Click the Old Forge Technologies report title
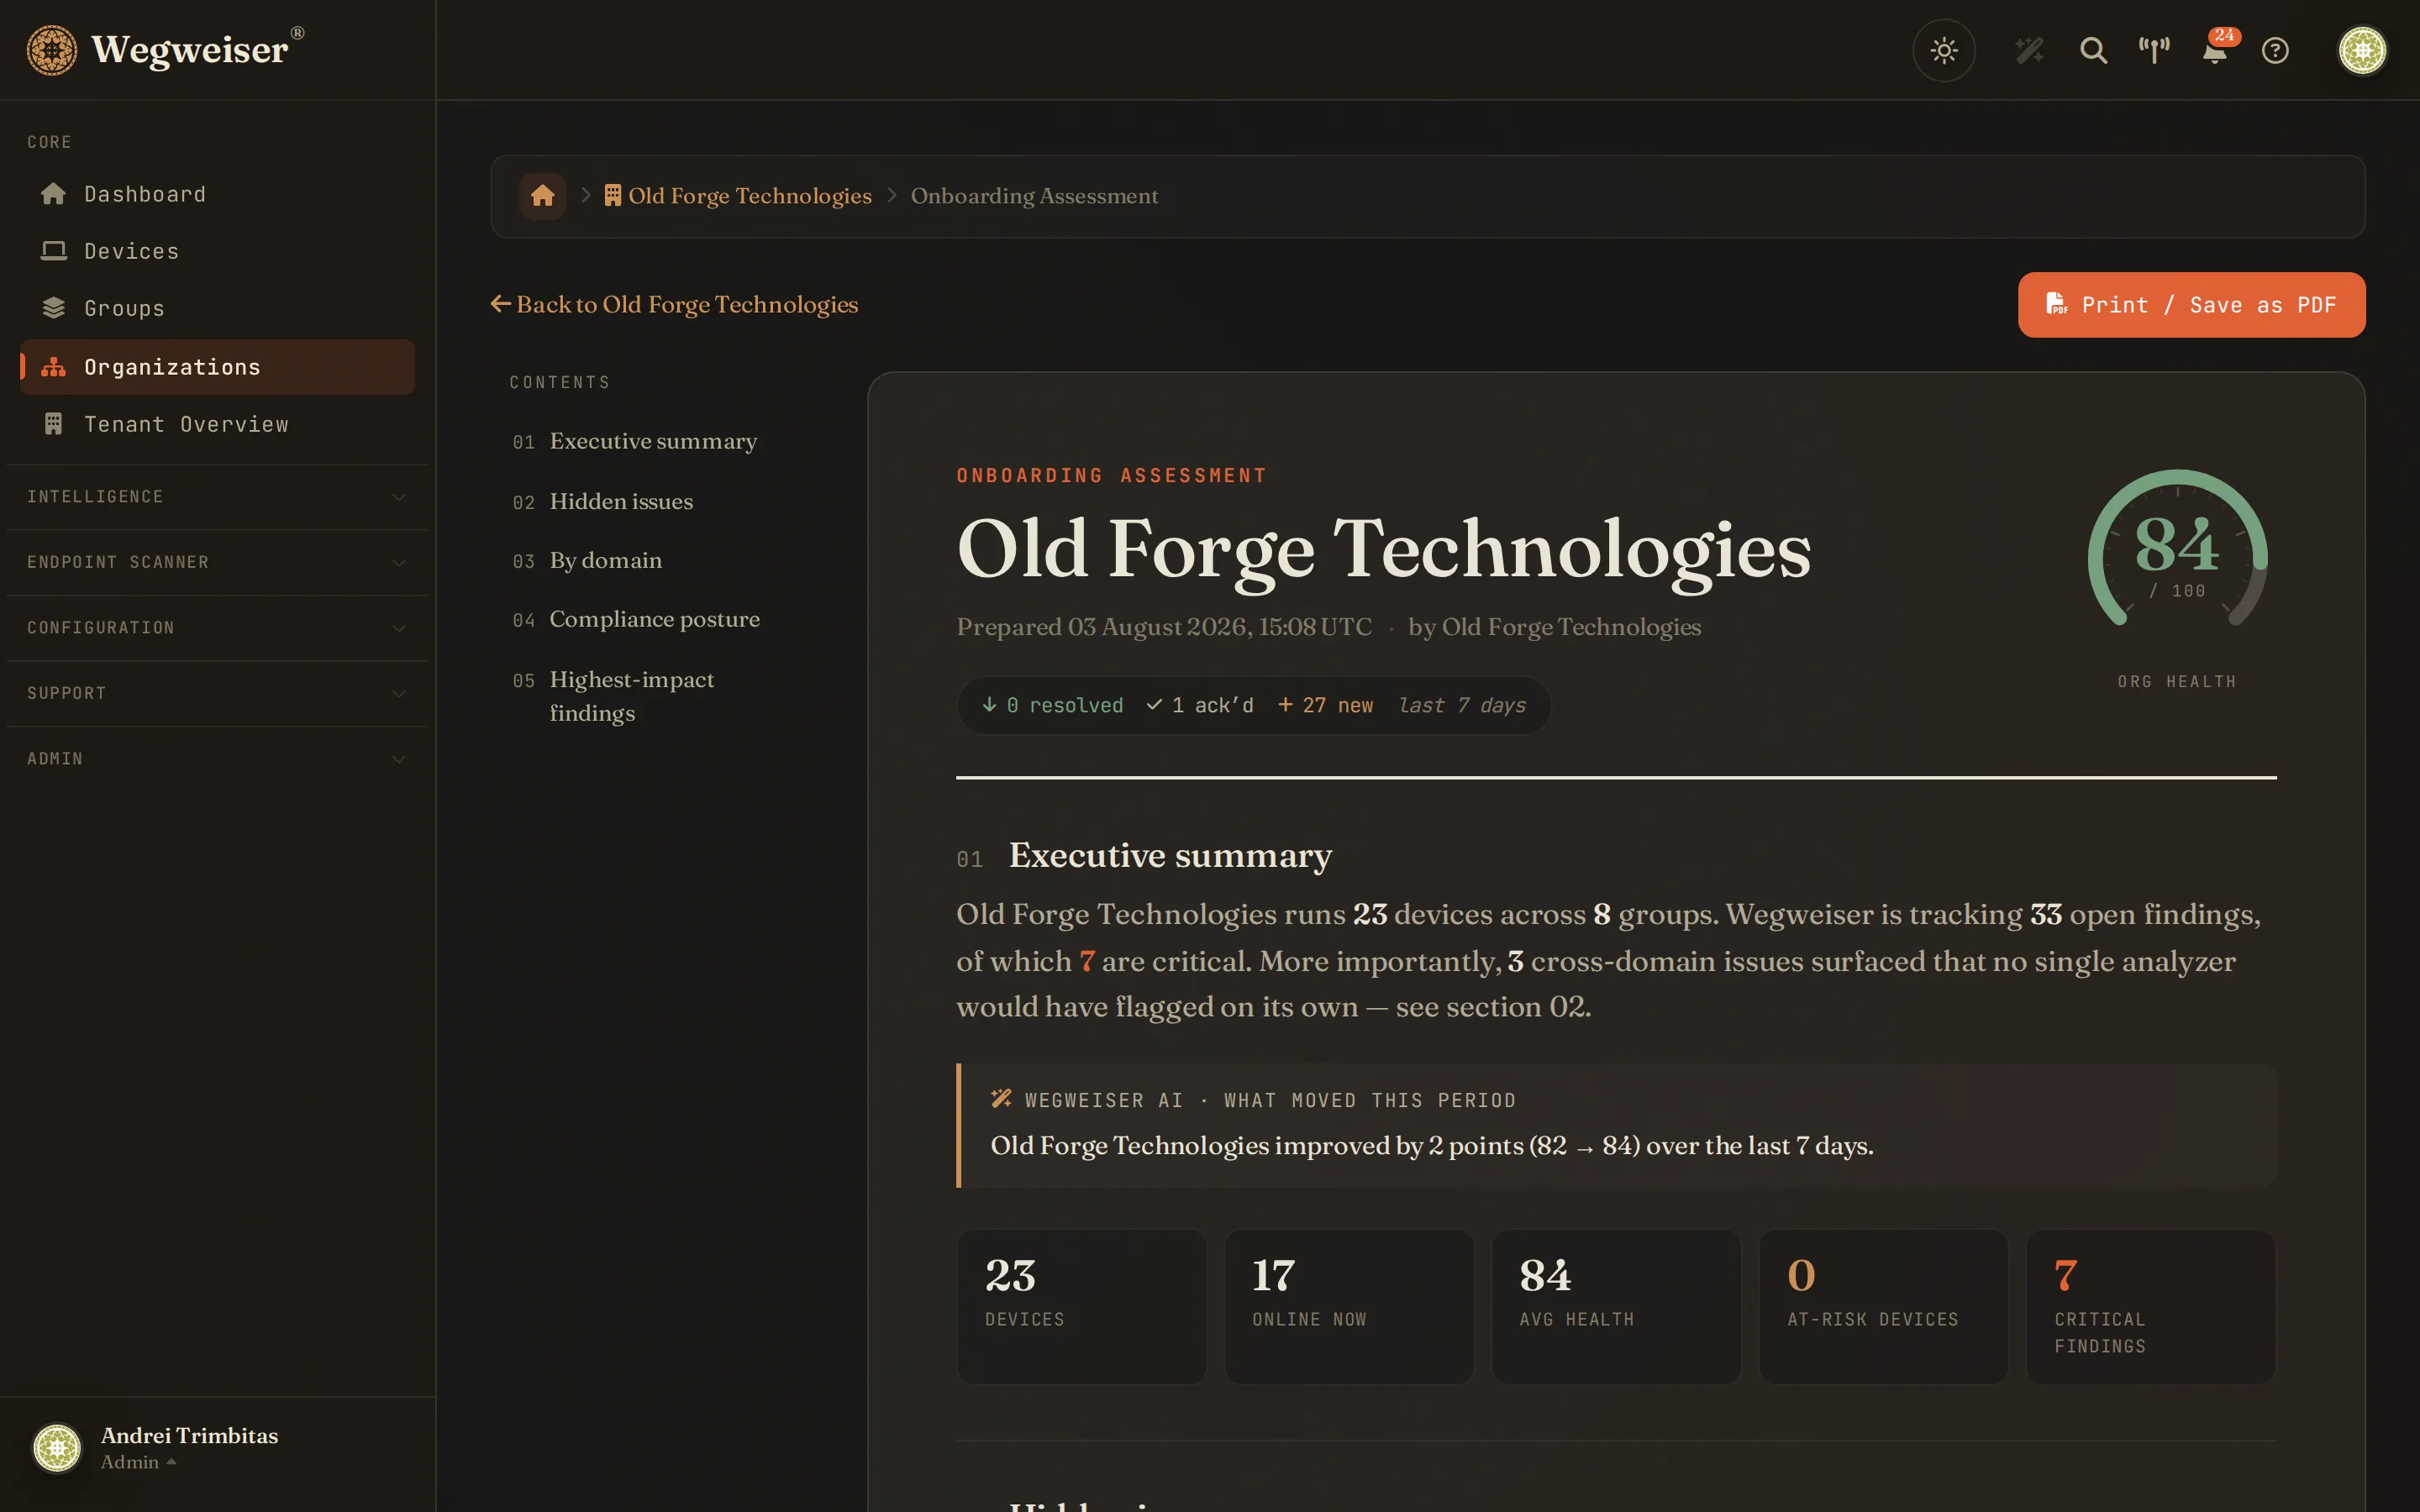 coord(1384,549)
